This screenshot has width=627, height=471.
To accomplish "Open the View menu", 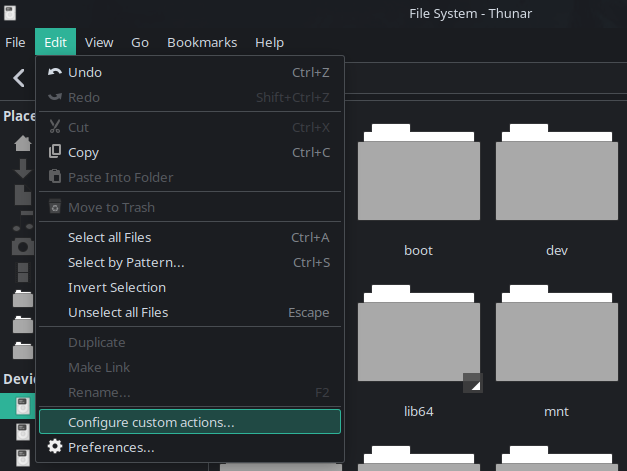I will 99,42.
